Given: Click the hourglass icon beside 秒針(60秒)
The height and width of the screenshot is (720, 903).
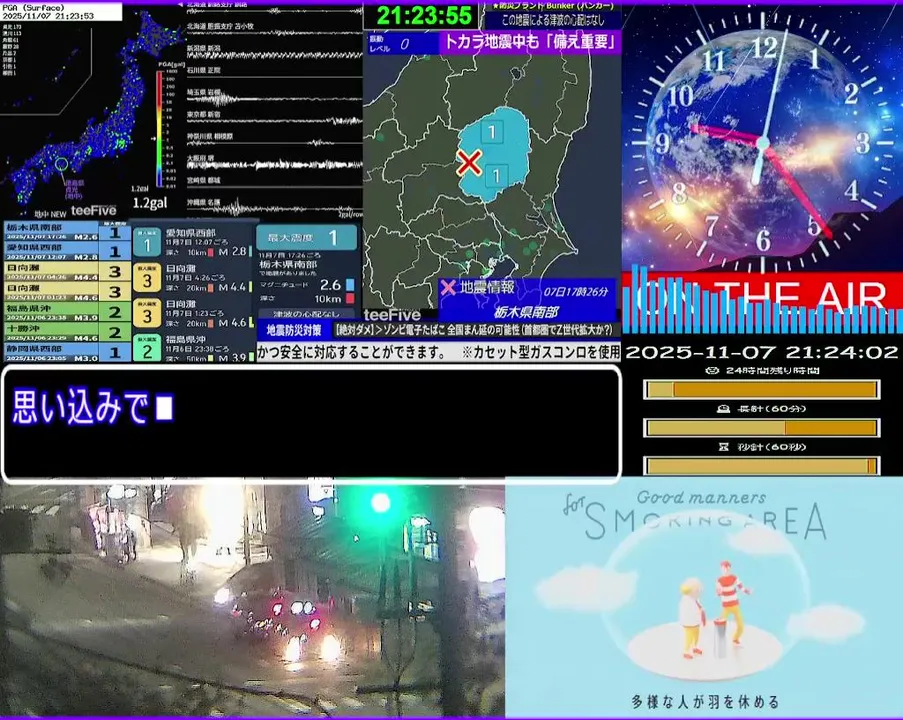Looking at the screenshot, I should click(723, 447).
